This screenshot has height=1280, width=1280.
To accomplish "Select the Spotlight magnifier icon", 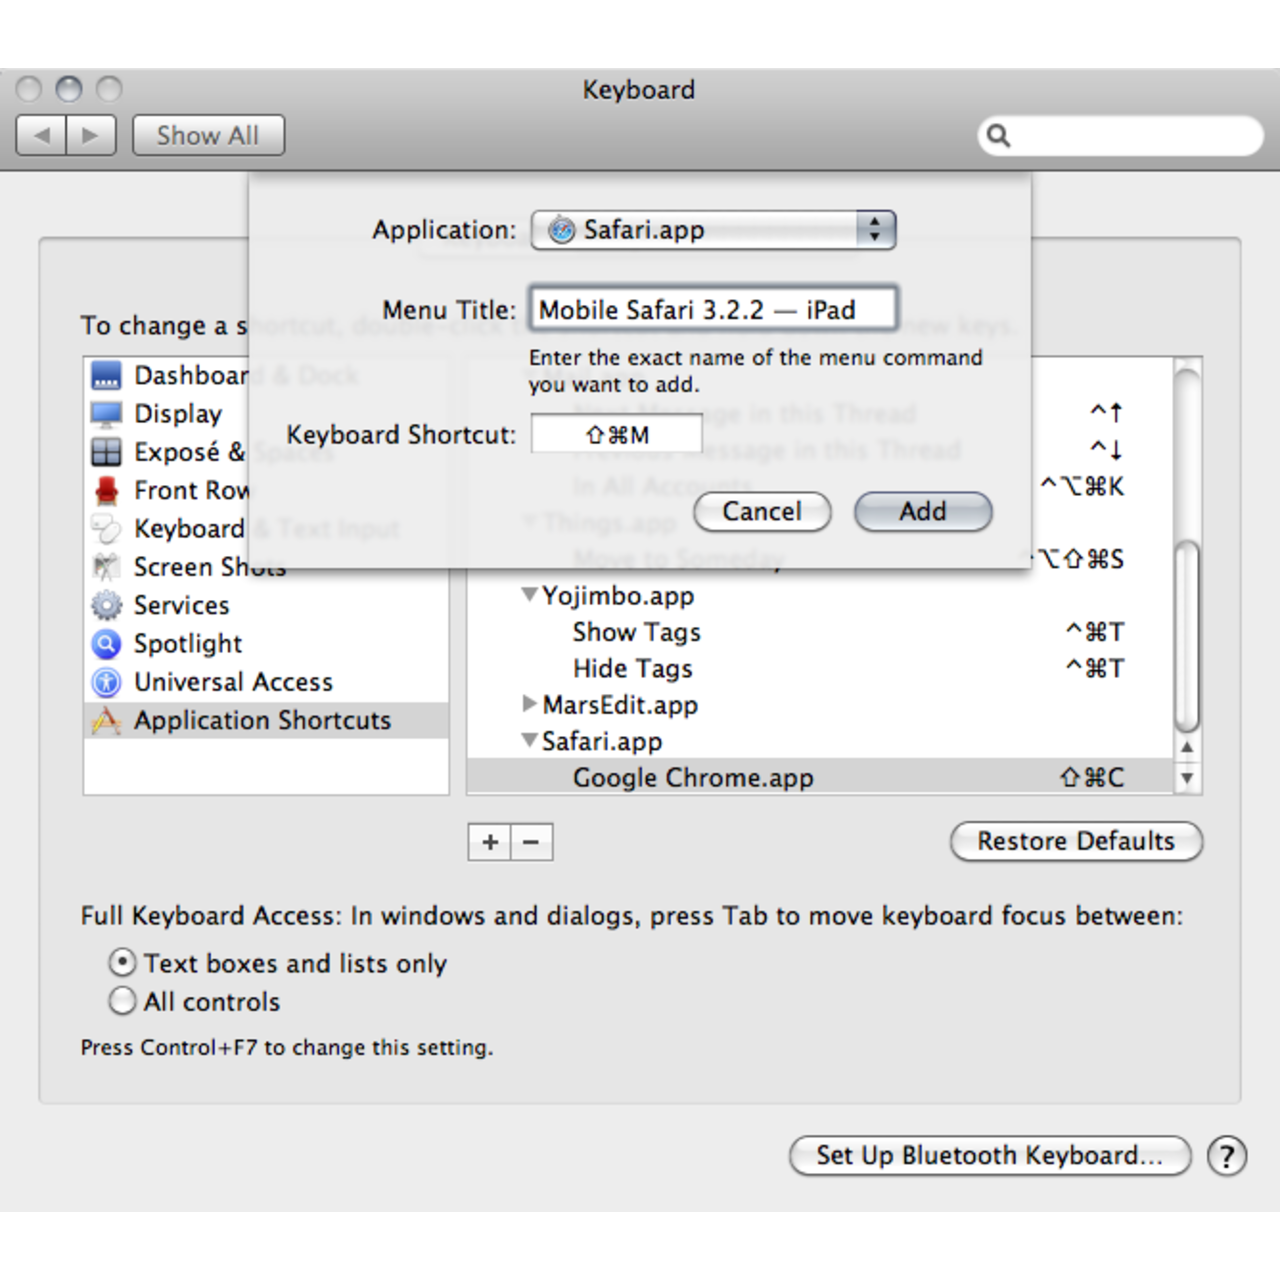I will tap(106, 644).
